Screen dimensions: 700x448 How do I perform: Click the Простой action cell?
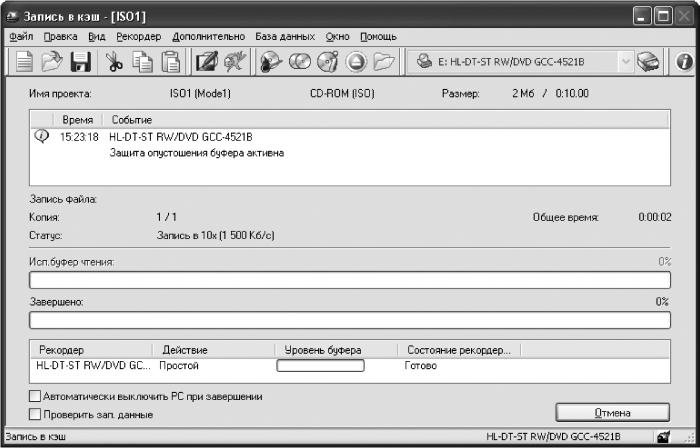tap(179, 366)
